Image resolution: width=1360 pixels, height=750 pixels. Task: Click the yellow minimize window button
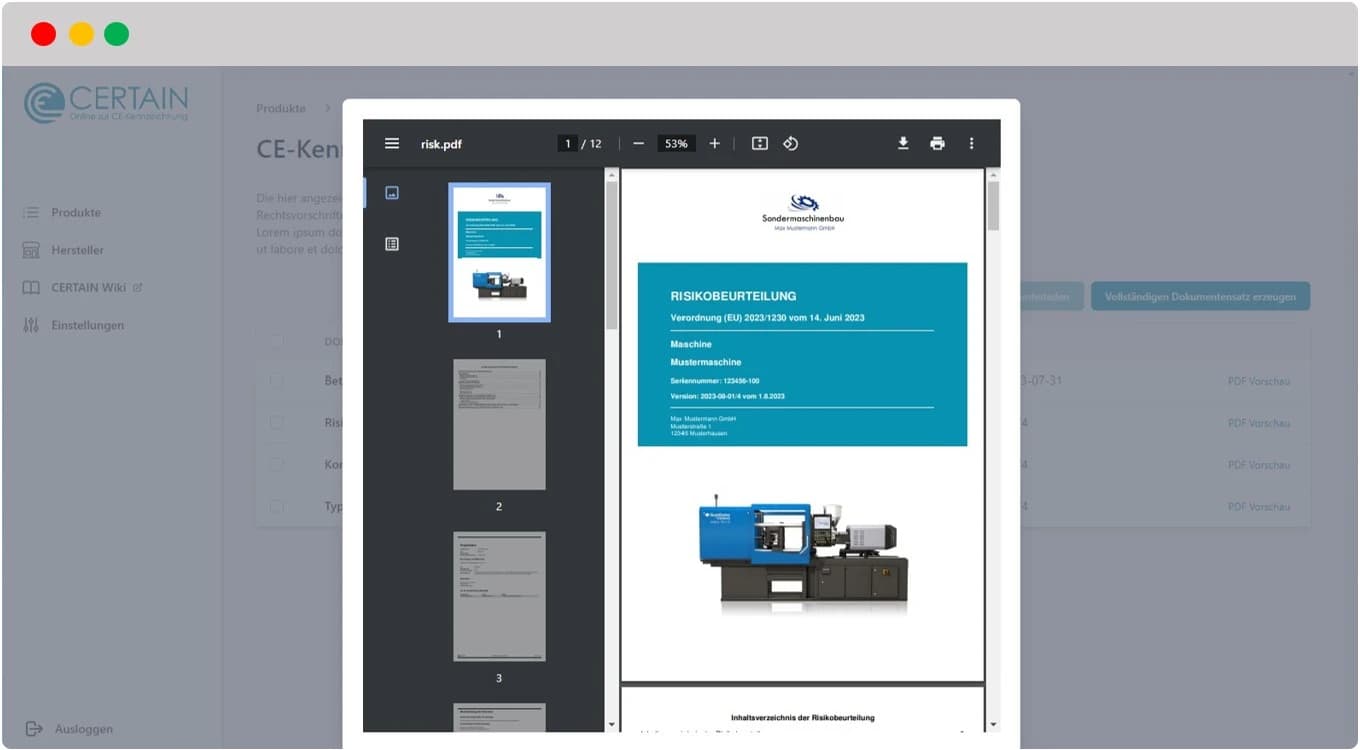(x=81, y=34)
